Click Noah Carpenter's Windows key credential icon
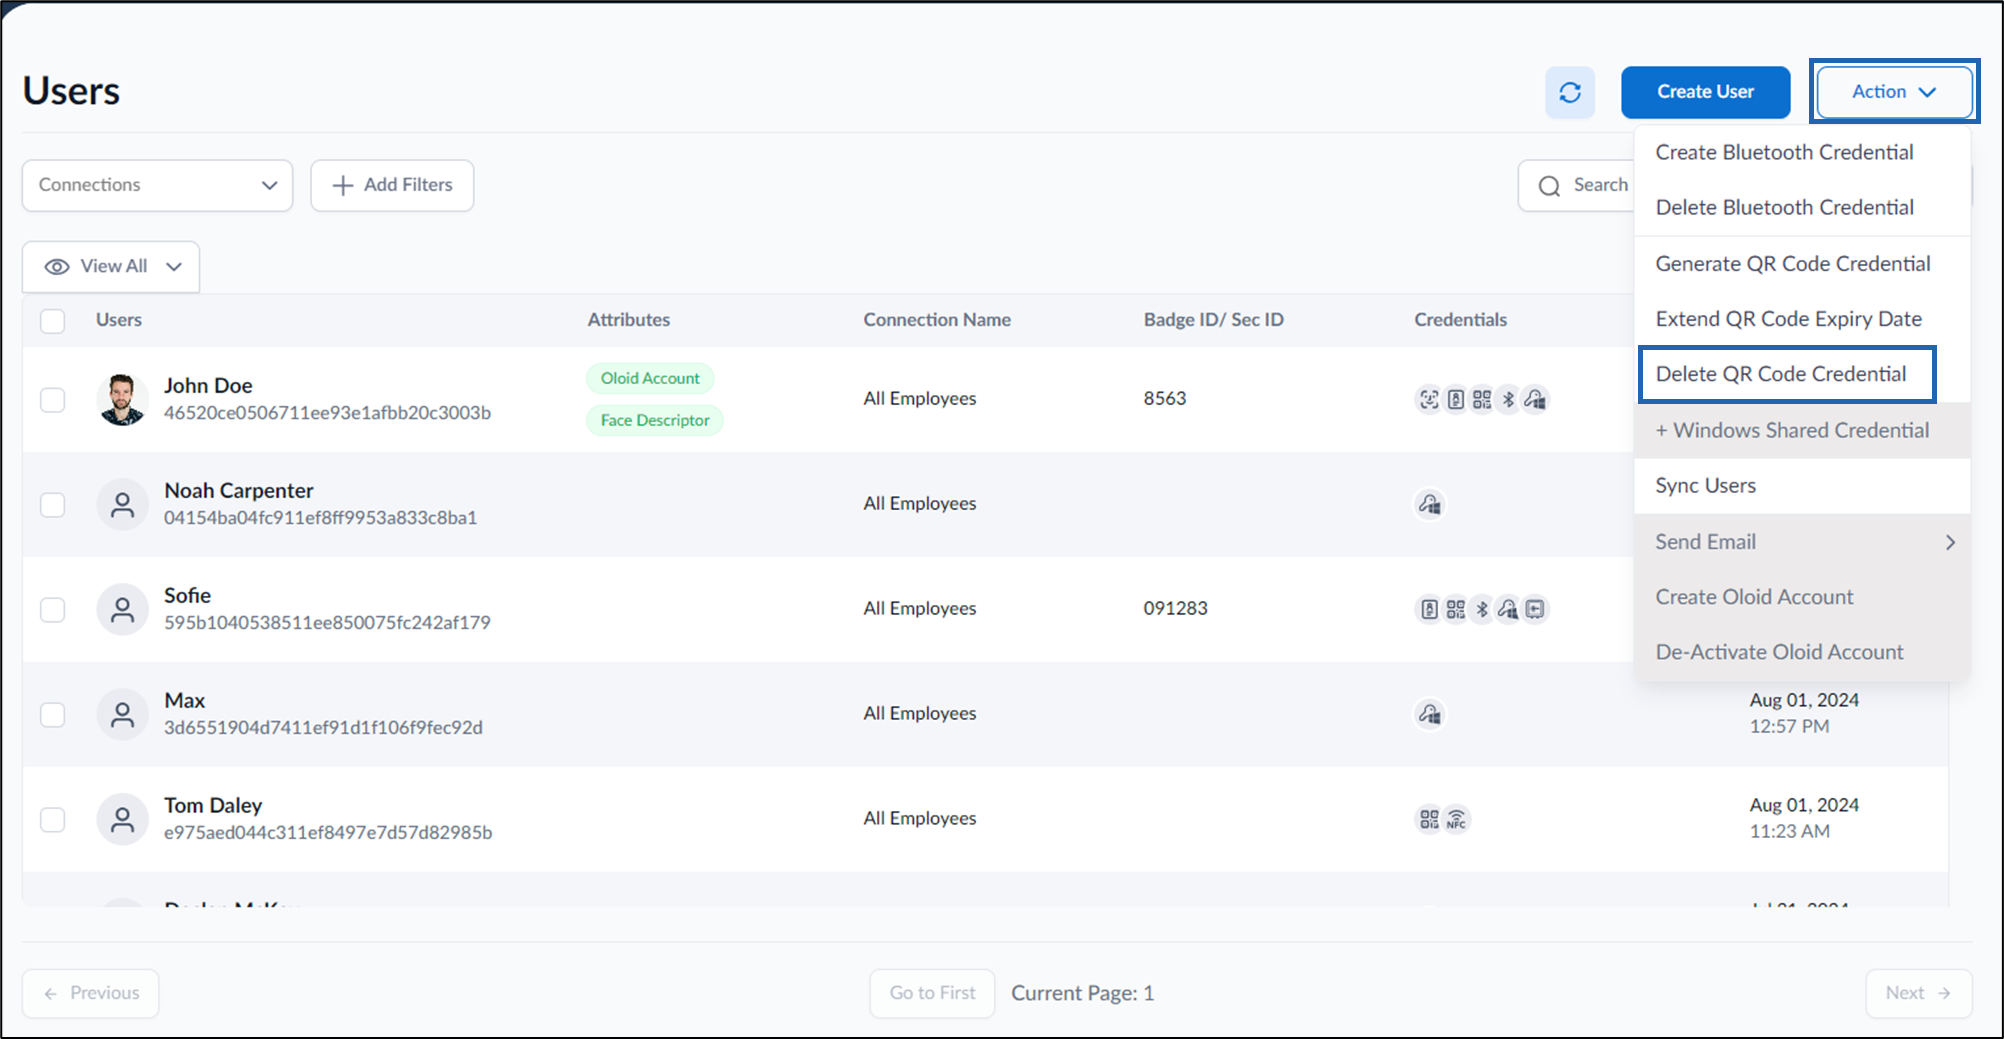The width and height of the screenshot is (2004, 1039). (1430, 505)
